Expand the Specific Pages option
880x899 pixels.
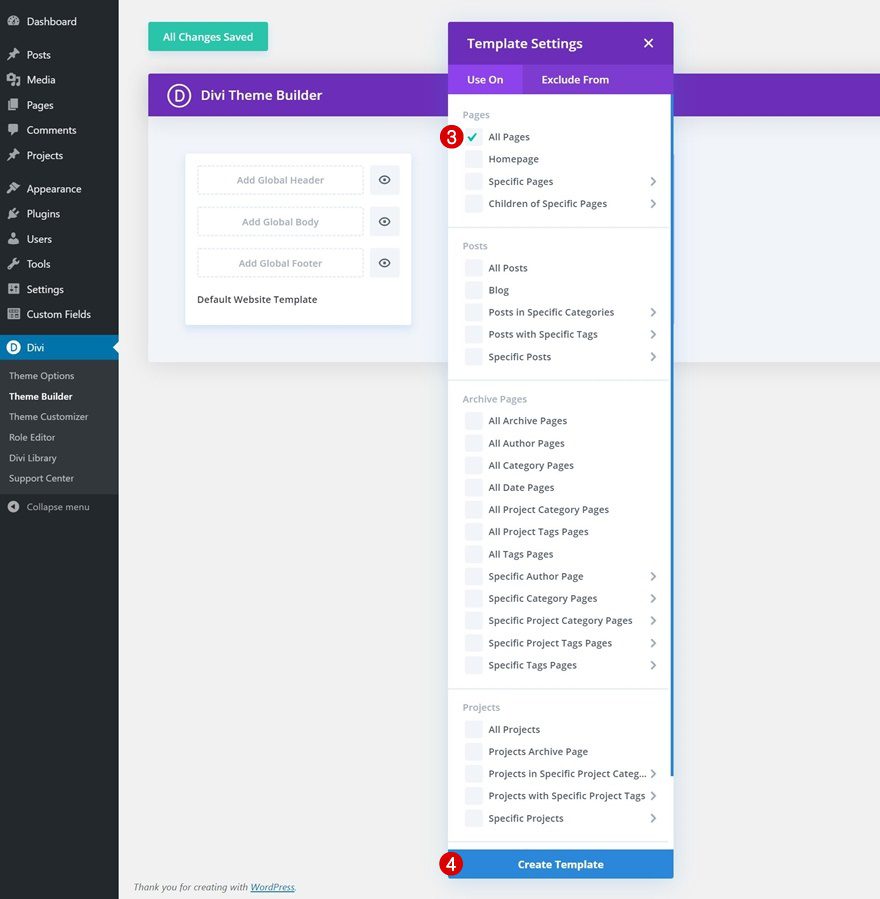(655, 180)
